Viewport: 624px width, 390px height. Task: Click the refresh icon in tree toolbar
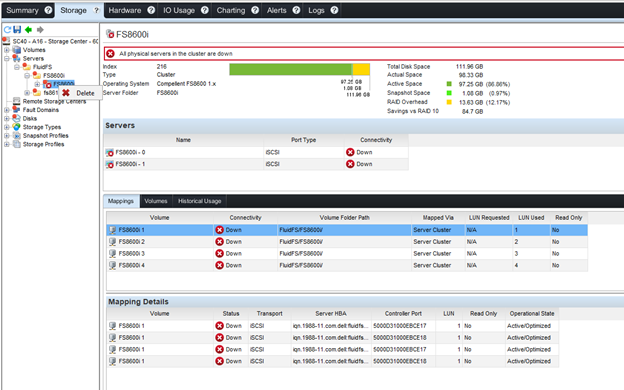pos(7,29)
